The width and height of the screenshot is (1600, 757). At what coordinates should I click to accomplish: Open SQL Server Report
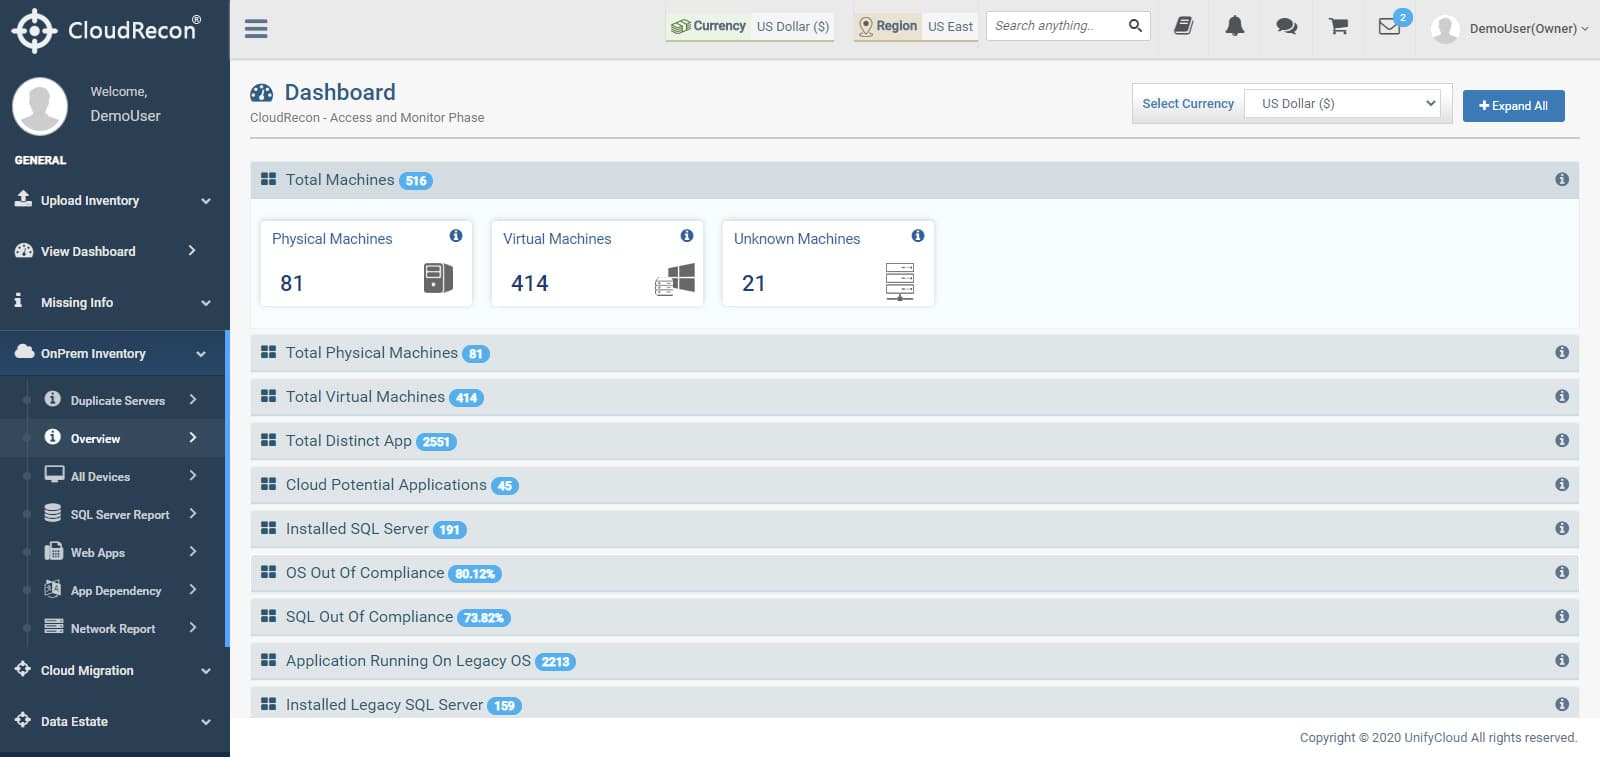[115, 514]
